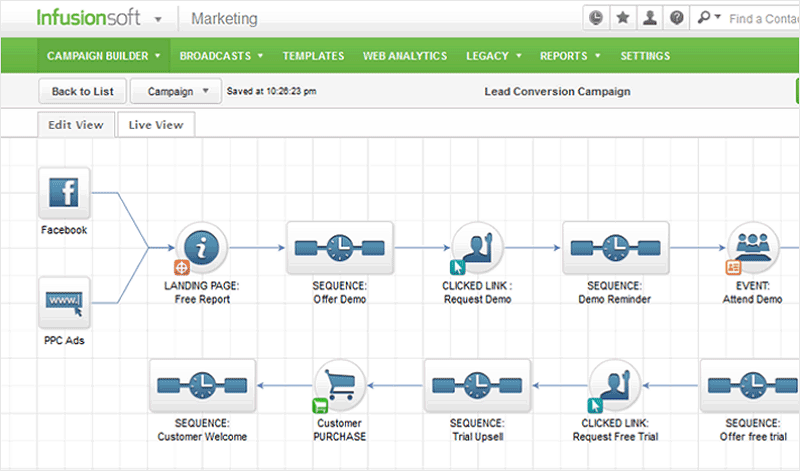Open the Settings menu item
The height and width of the screenshot is (471, 800).
coord(645,56)
